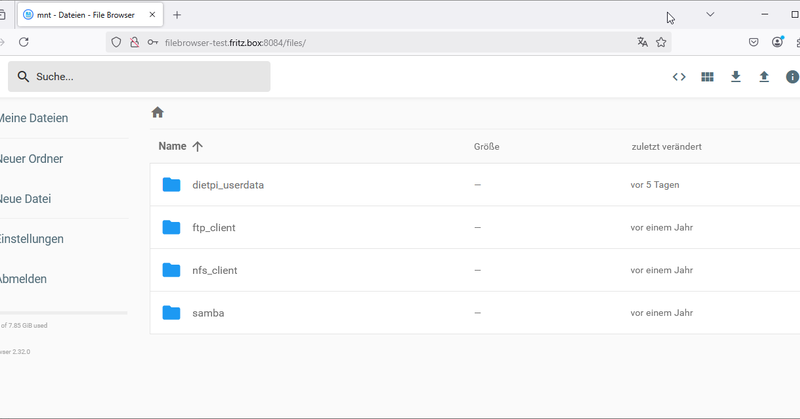Bookmark this page with the star
The image size is (800, 419).
[661, 42]
